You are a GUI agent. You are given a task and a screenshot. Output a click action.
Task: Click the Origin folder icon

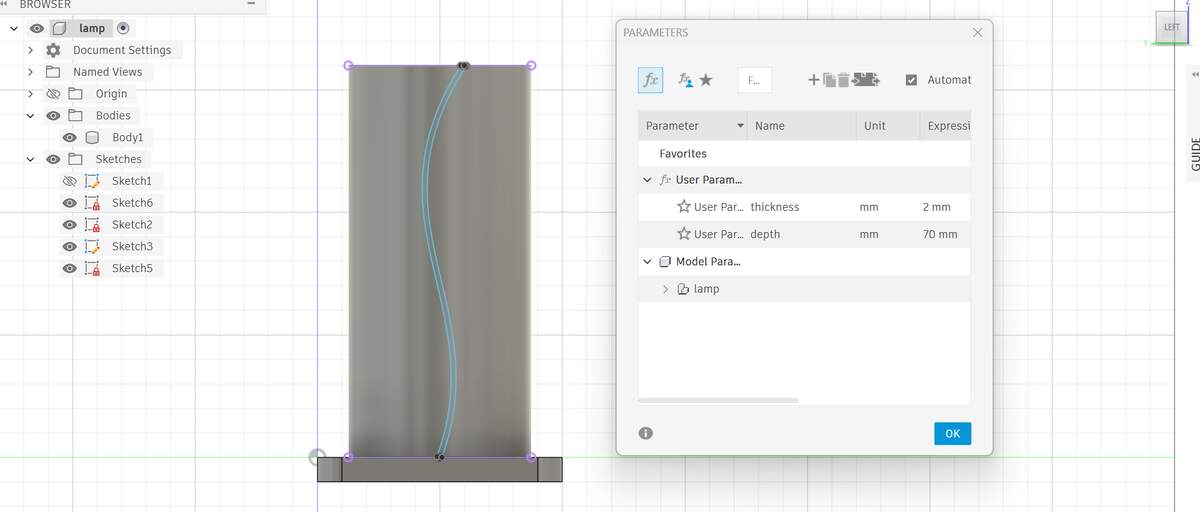(76, 94)
